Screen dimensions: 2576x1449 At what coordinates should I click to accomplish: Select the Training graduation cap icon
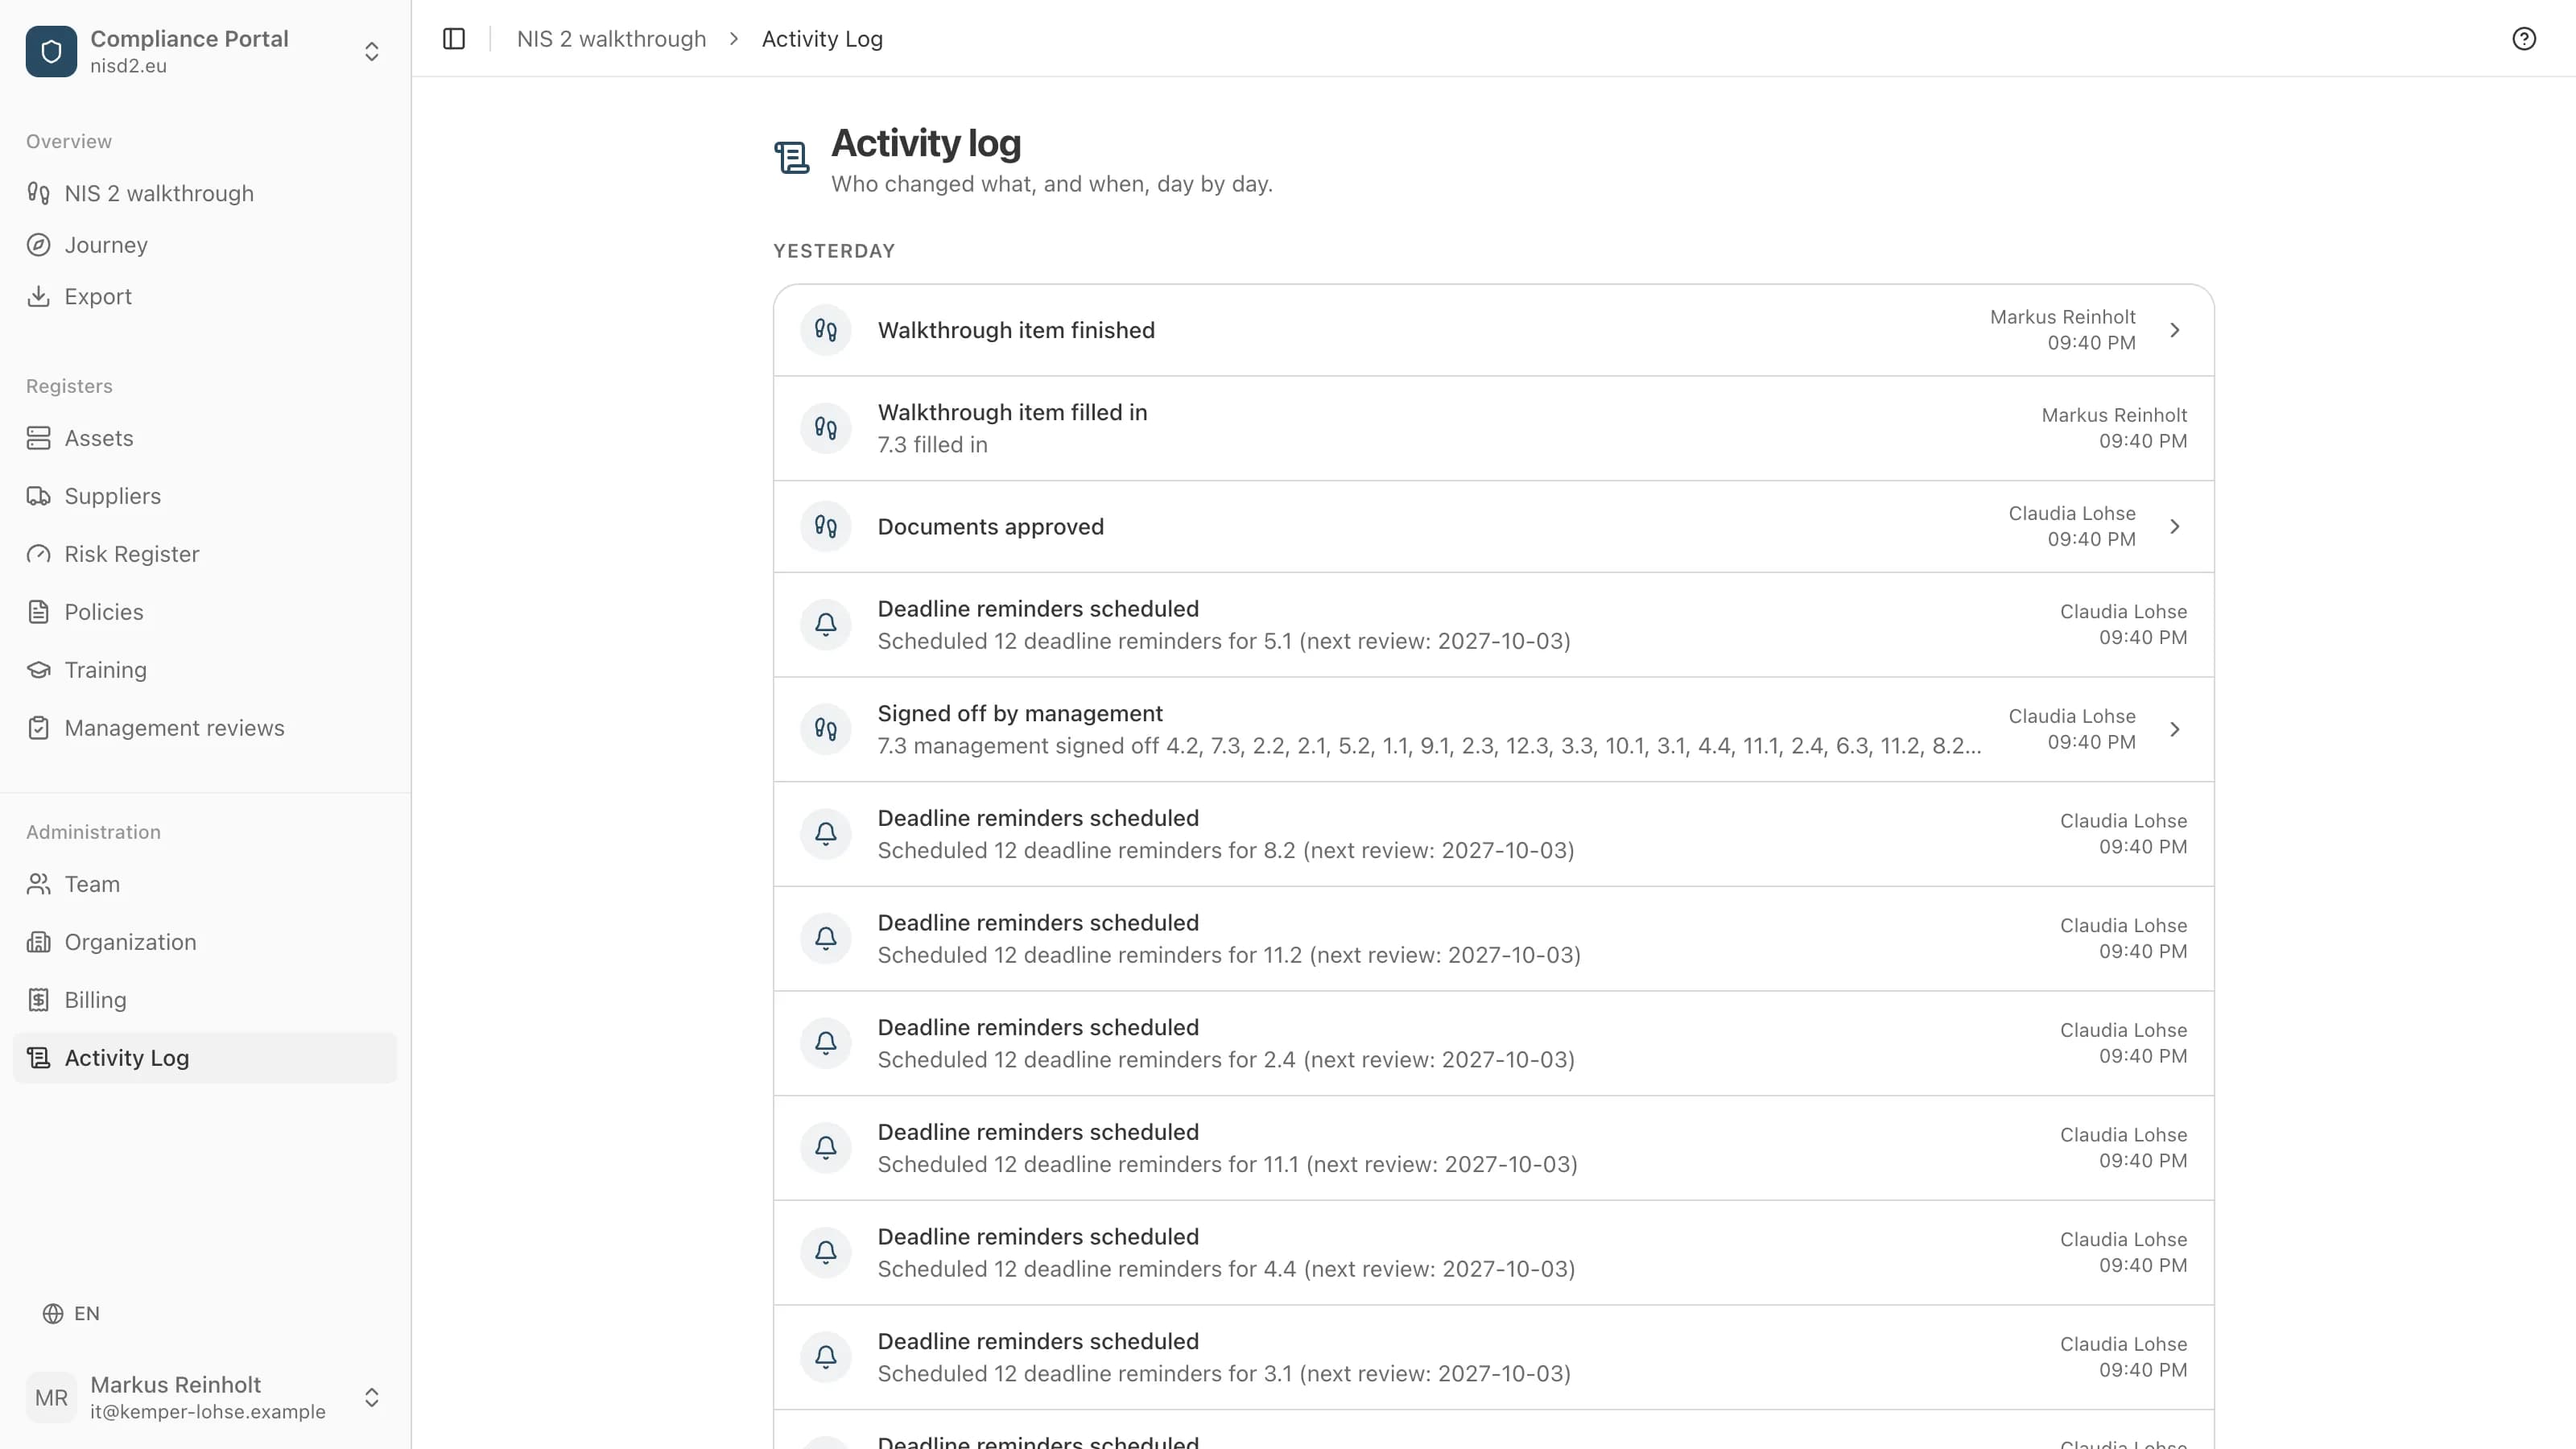pyautogui.click(x=39, y=670)
